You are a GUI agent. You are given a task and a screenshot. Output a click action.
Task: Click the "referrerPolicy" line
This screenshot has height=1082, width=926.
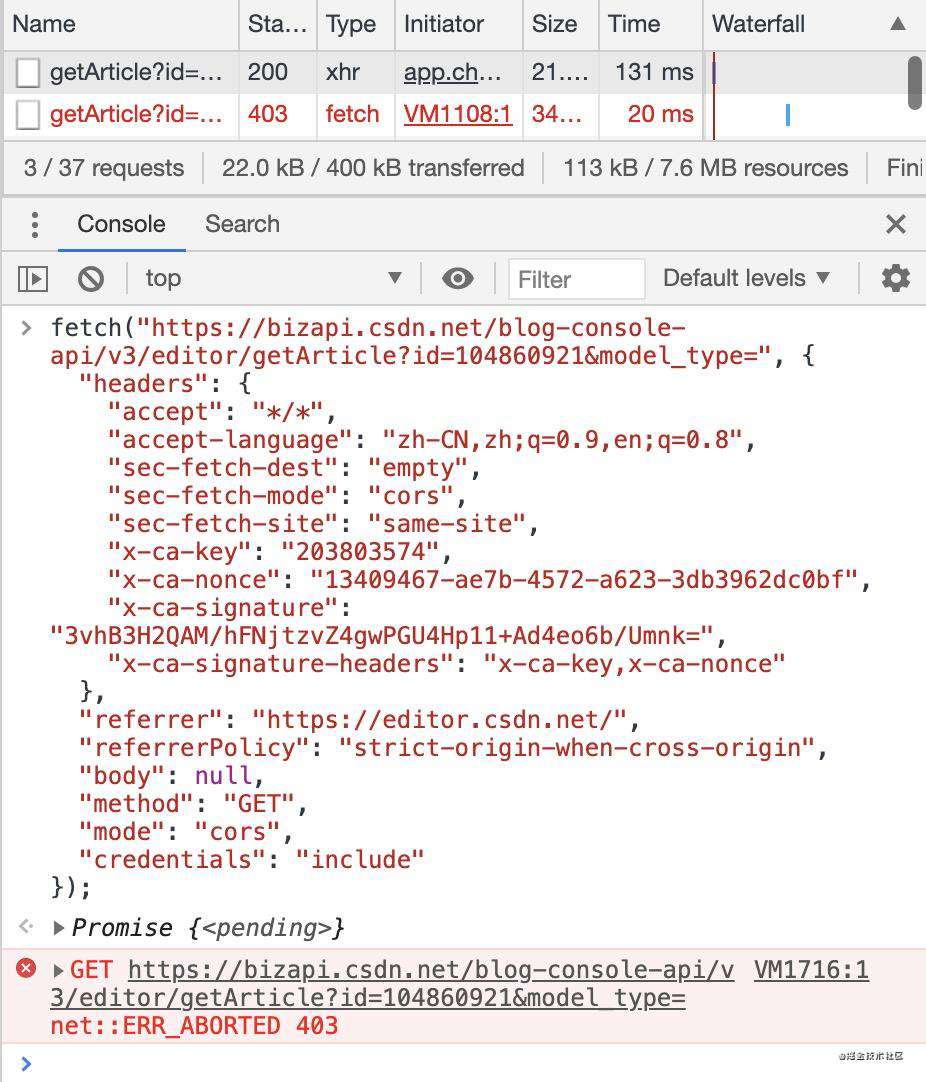453,748
